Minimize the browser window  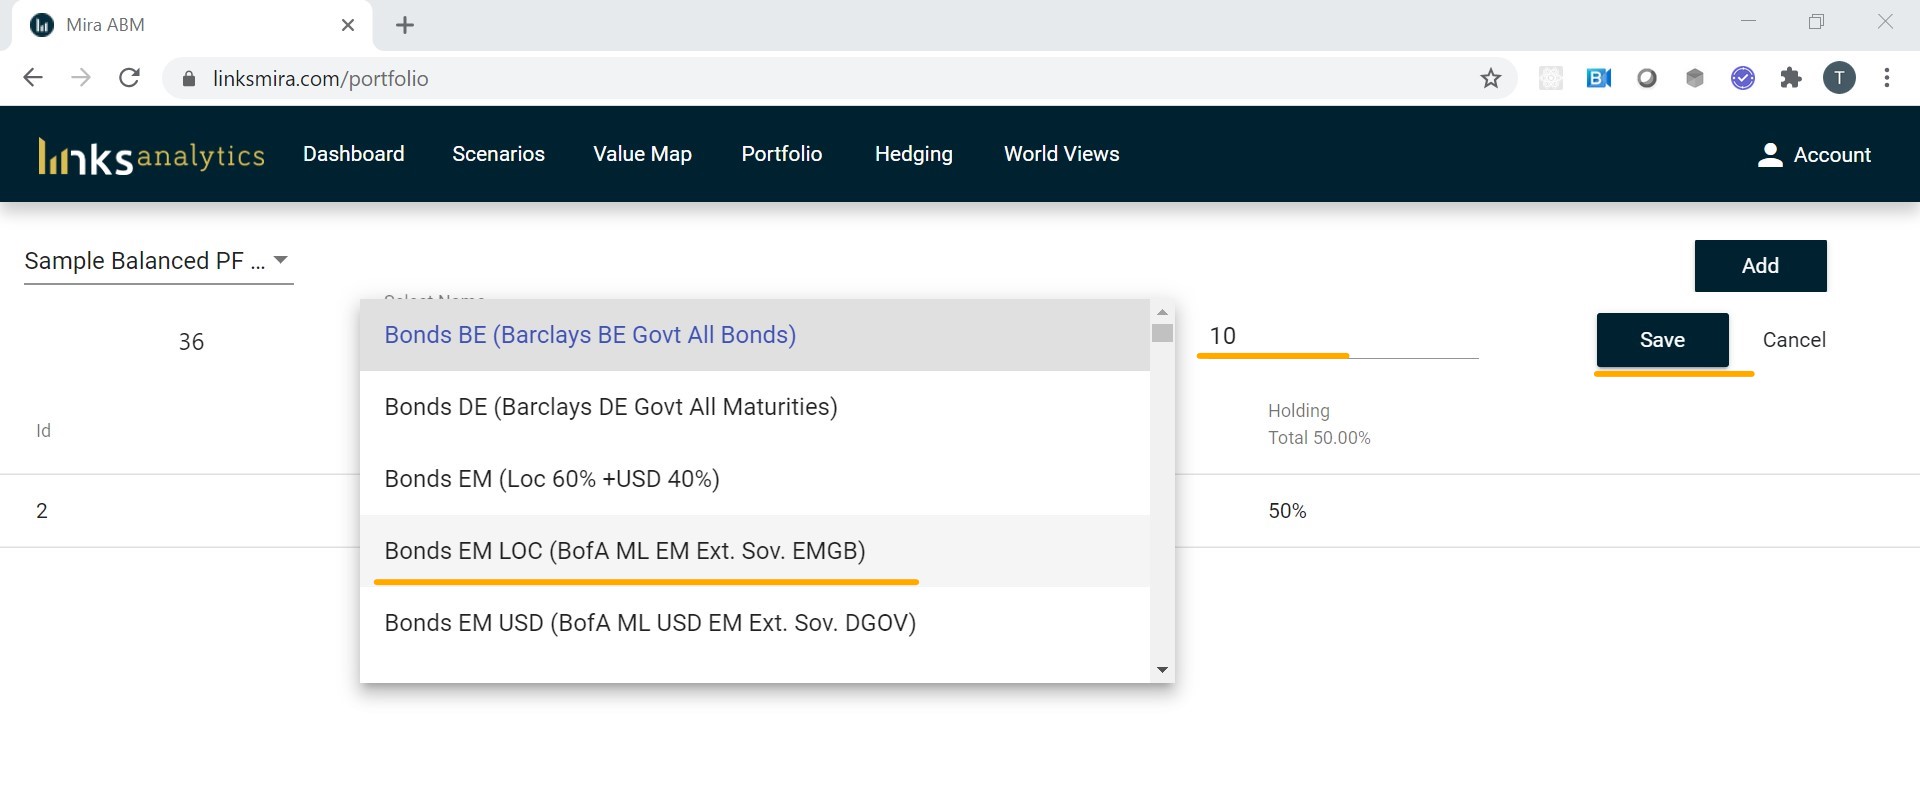point(1748,22)
